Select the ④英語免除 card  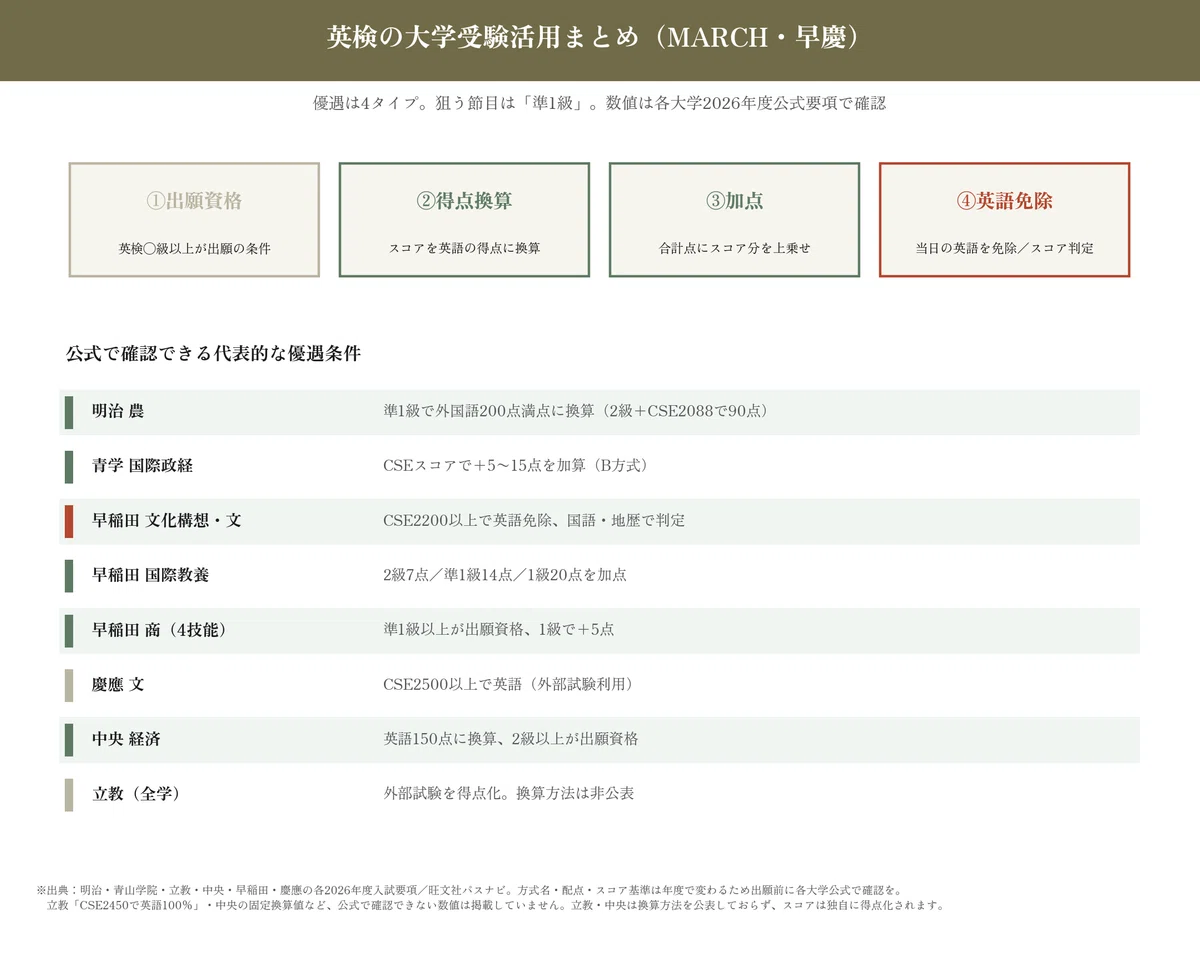[1004, 219]
